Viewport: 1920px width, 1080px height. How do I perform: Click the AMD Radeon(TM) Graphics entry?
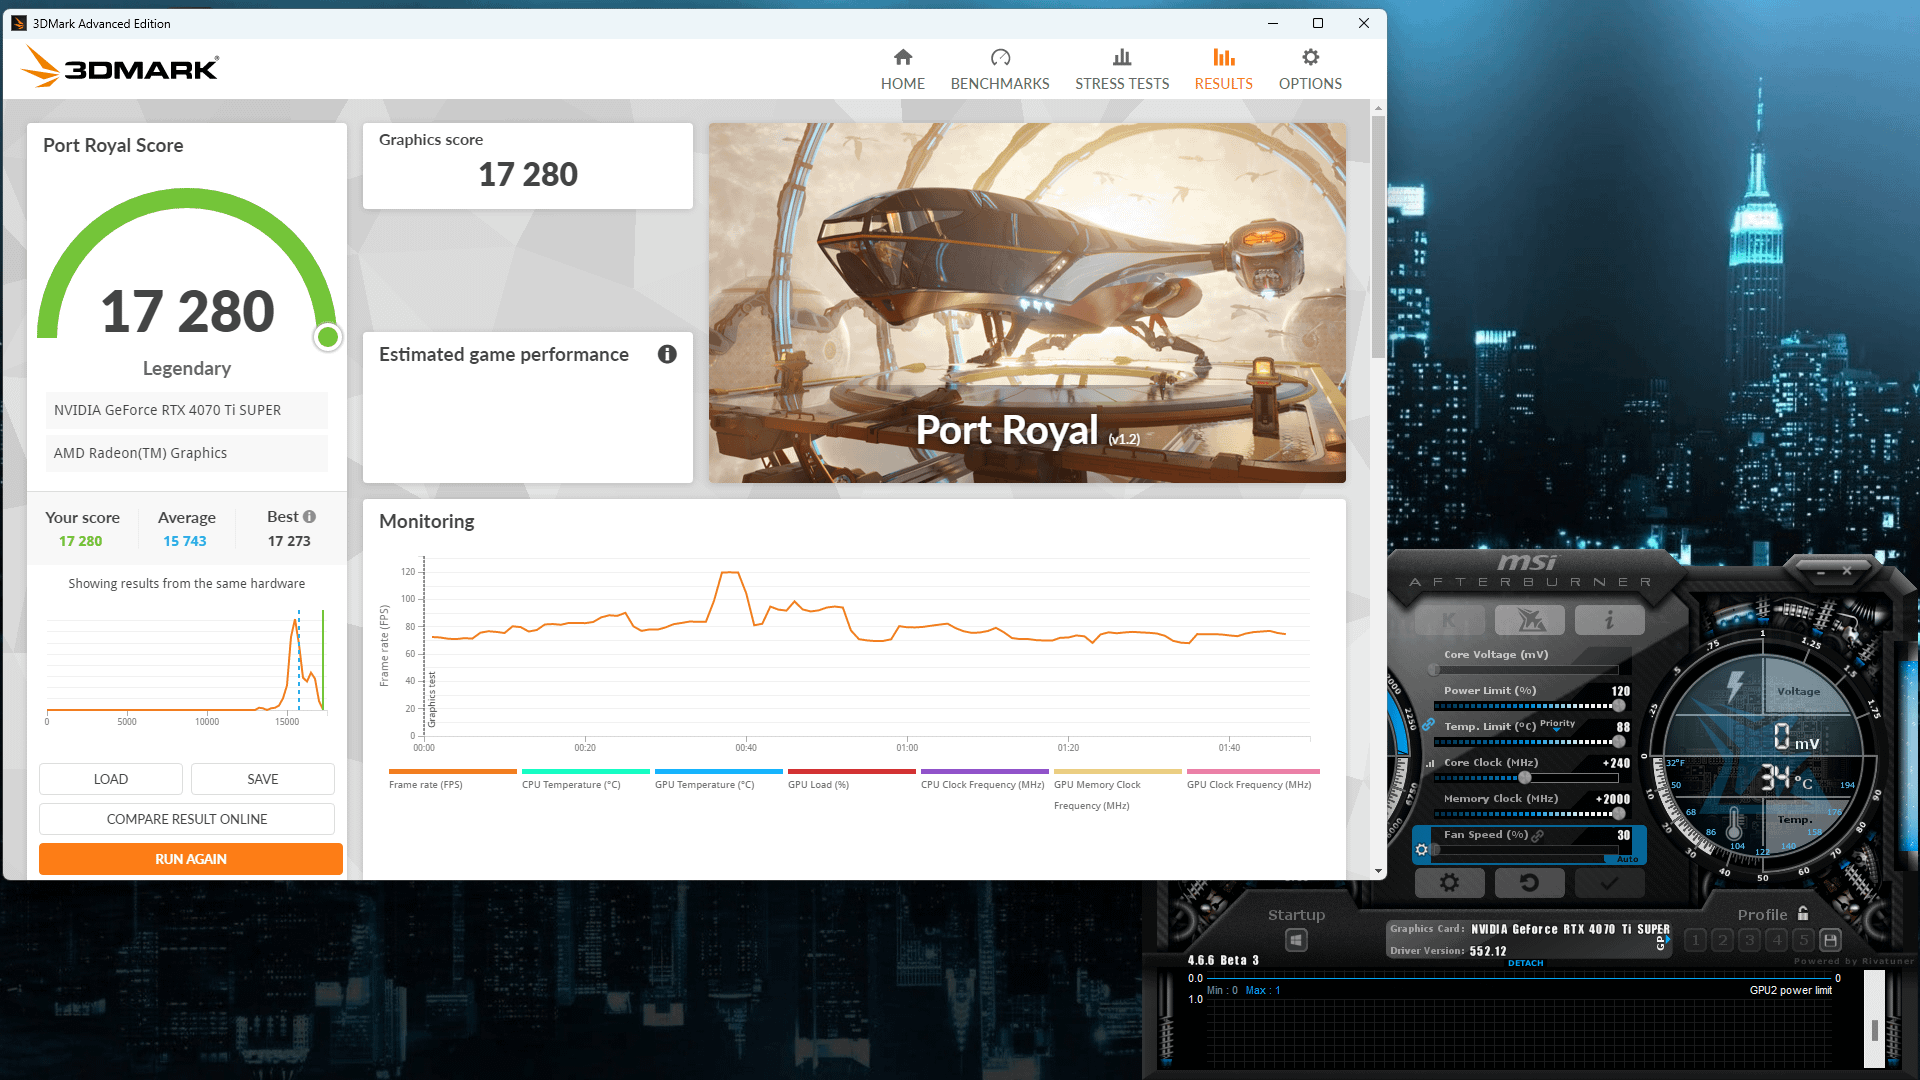click(187, 453)
